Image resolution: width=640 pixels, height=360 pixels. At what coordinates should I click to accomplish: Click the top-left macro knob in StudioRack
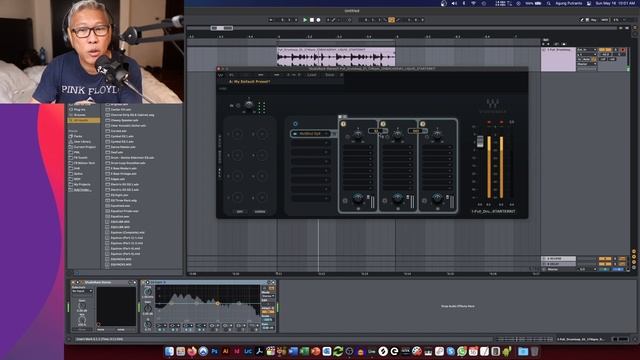237,134
